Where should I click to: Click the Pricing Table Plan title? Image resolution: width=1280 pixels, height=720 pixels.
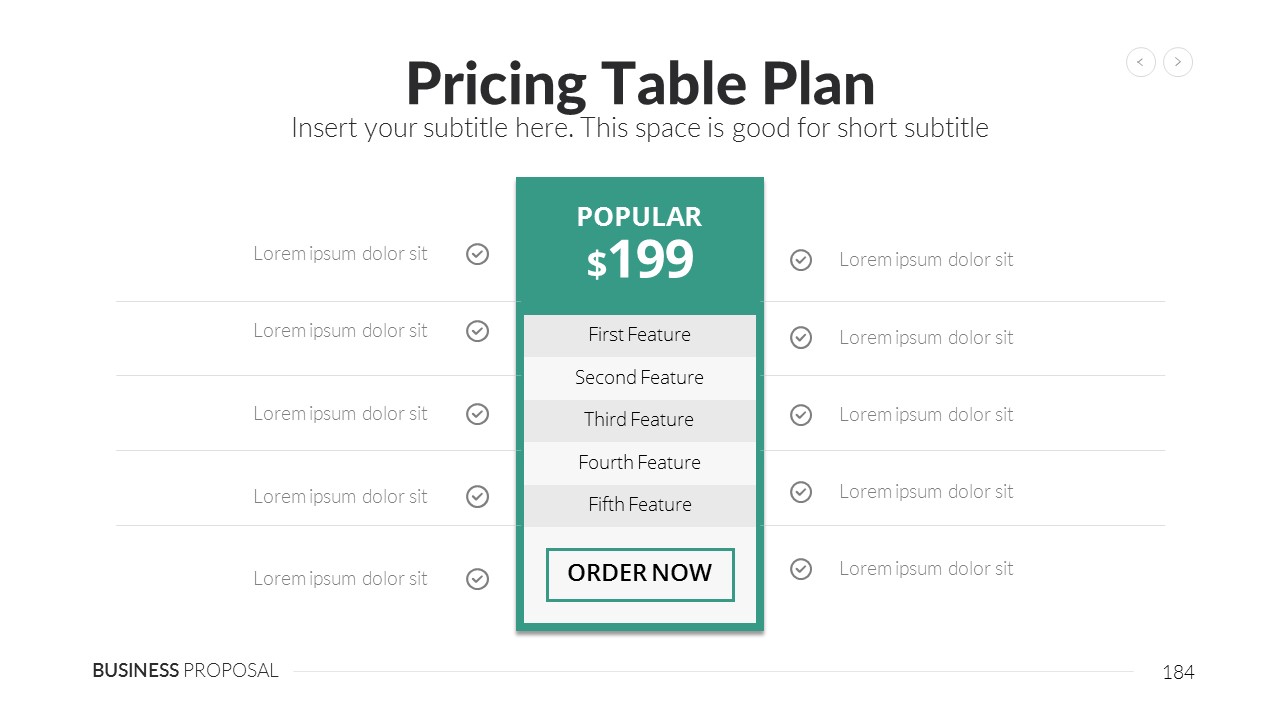[640, 84]
